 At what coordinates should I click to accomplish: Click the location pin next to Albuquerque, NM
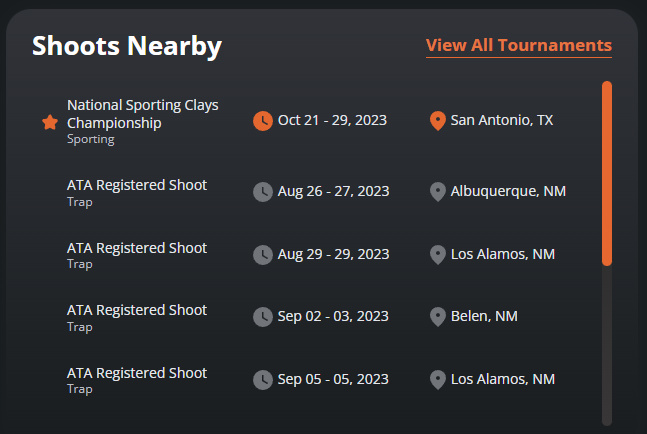[x=438, y=192]
